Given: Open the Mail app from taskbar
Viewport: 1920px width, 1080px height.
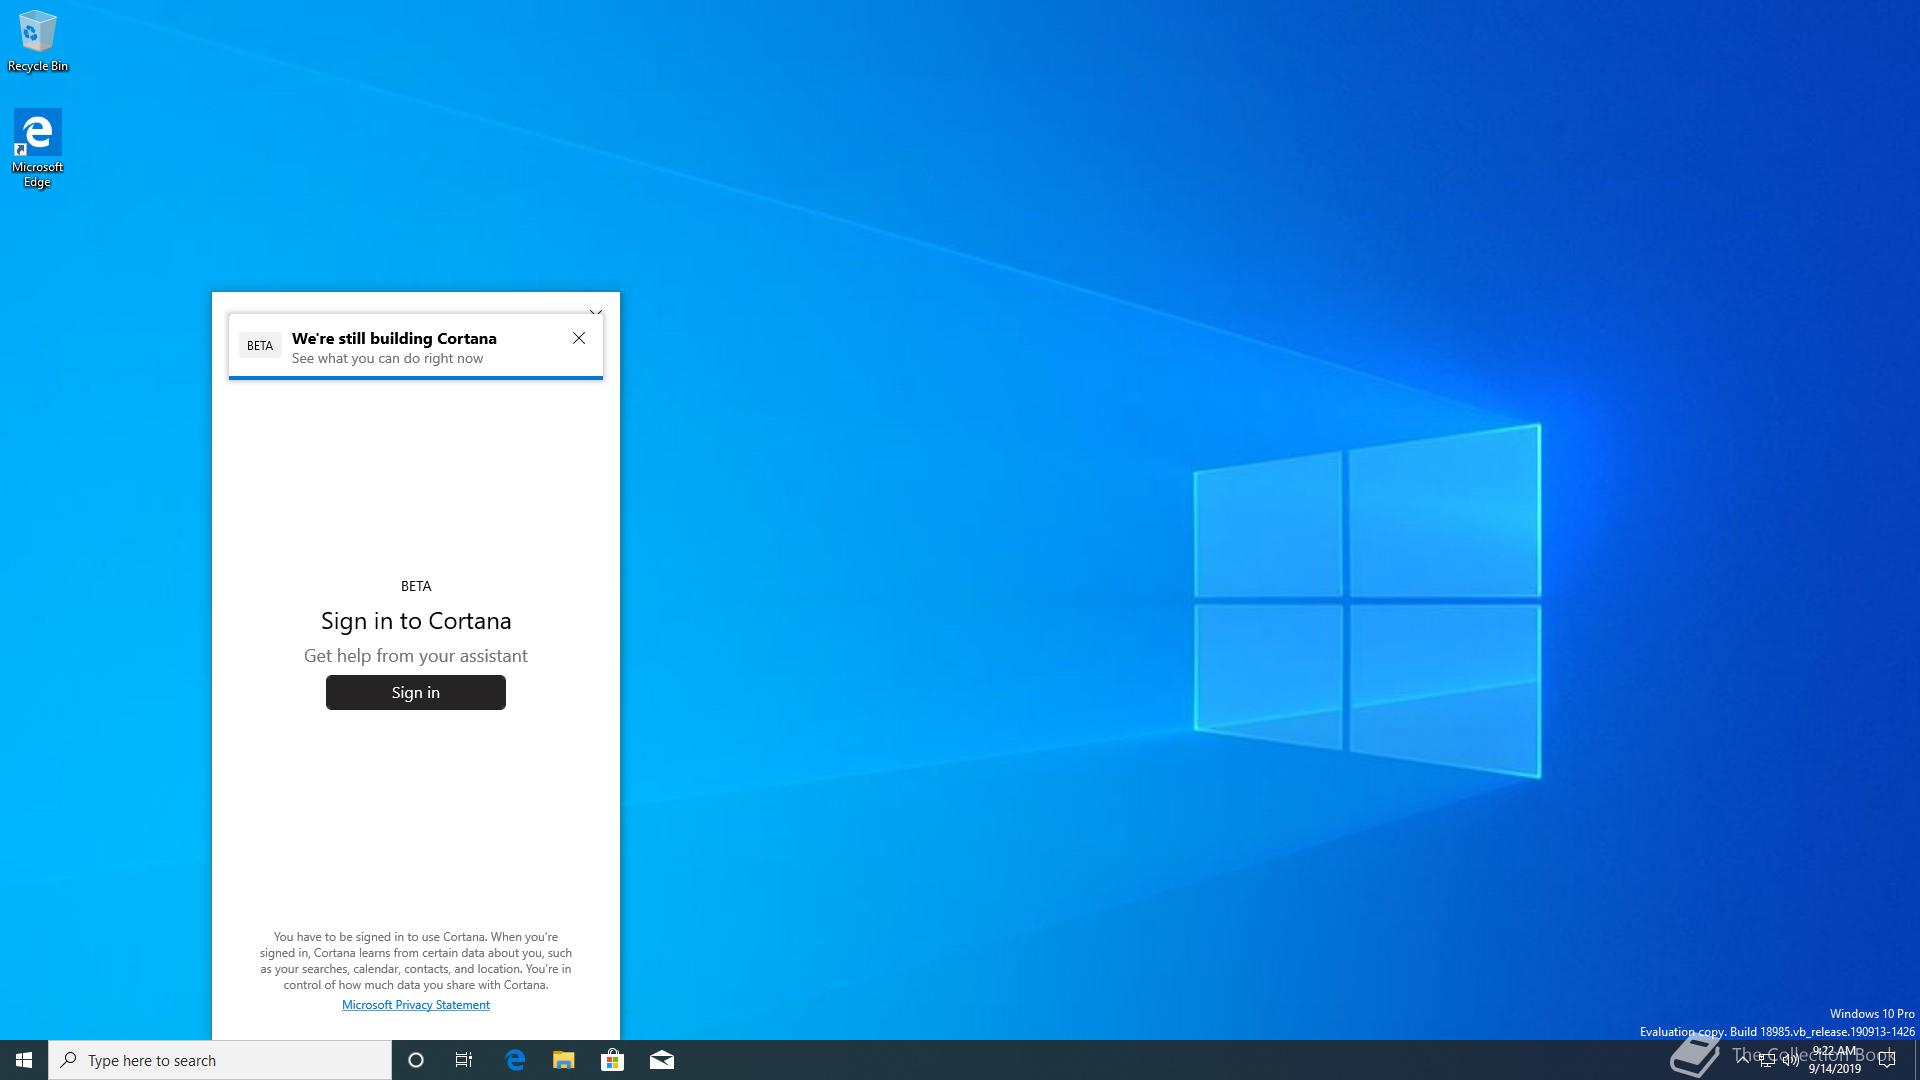Looking at the screenshot, I should (662, 1060).
